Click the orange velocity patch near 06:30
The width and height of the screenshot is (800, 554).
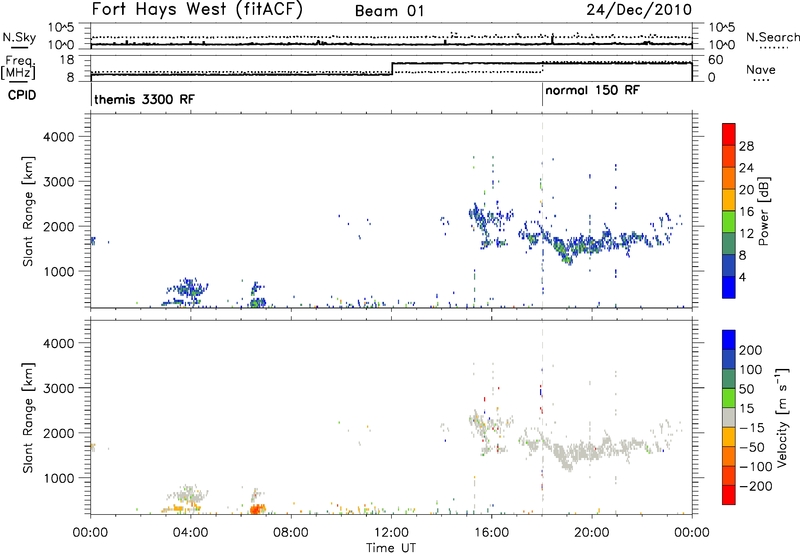pyautogui.click(x=258, y=509)
